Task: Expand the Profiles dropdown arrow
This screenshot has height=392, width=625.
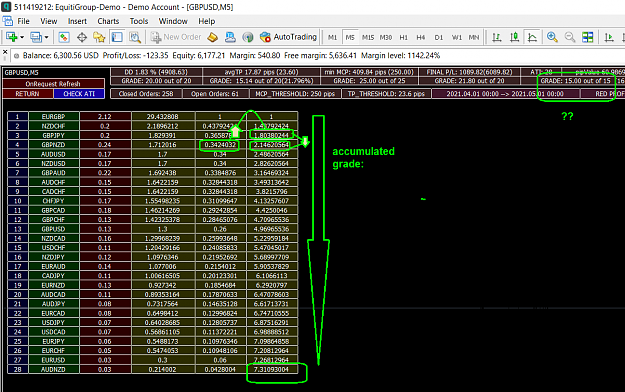Action: coord(46,37)
